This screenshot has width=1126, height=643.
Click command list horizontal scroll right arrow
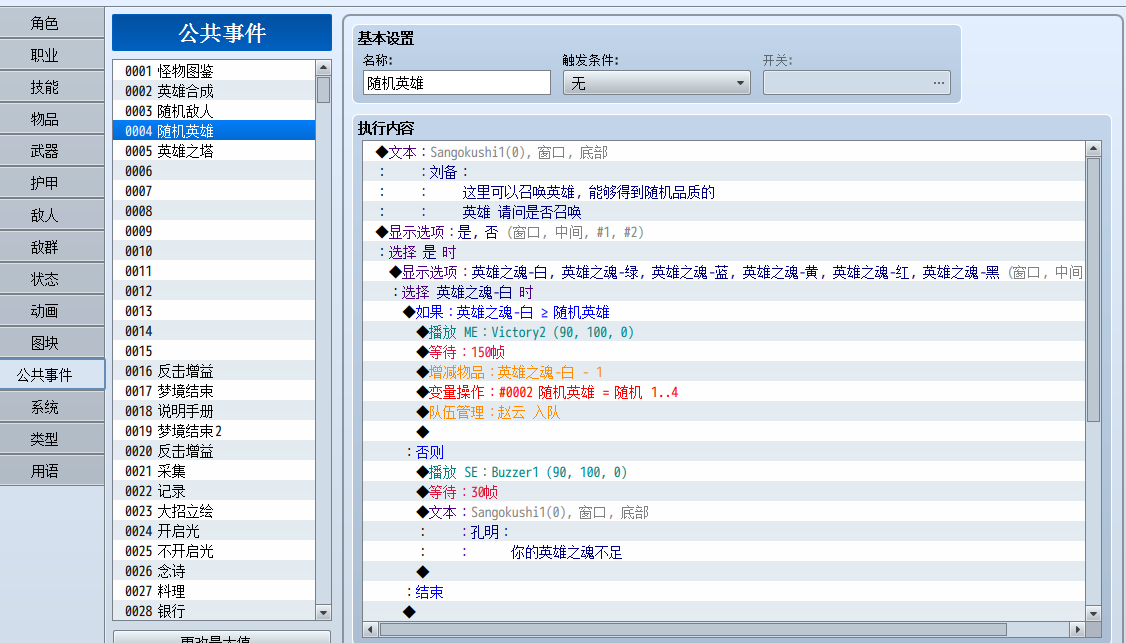tap(1077, 629)
